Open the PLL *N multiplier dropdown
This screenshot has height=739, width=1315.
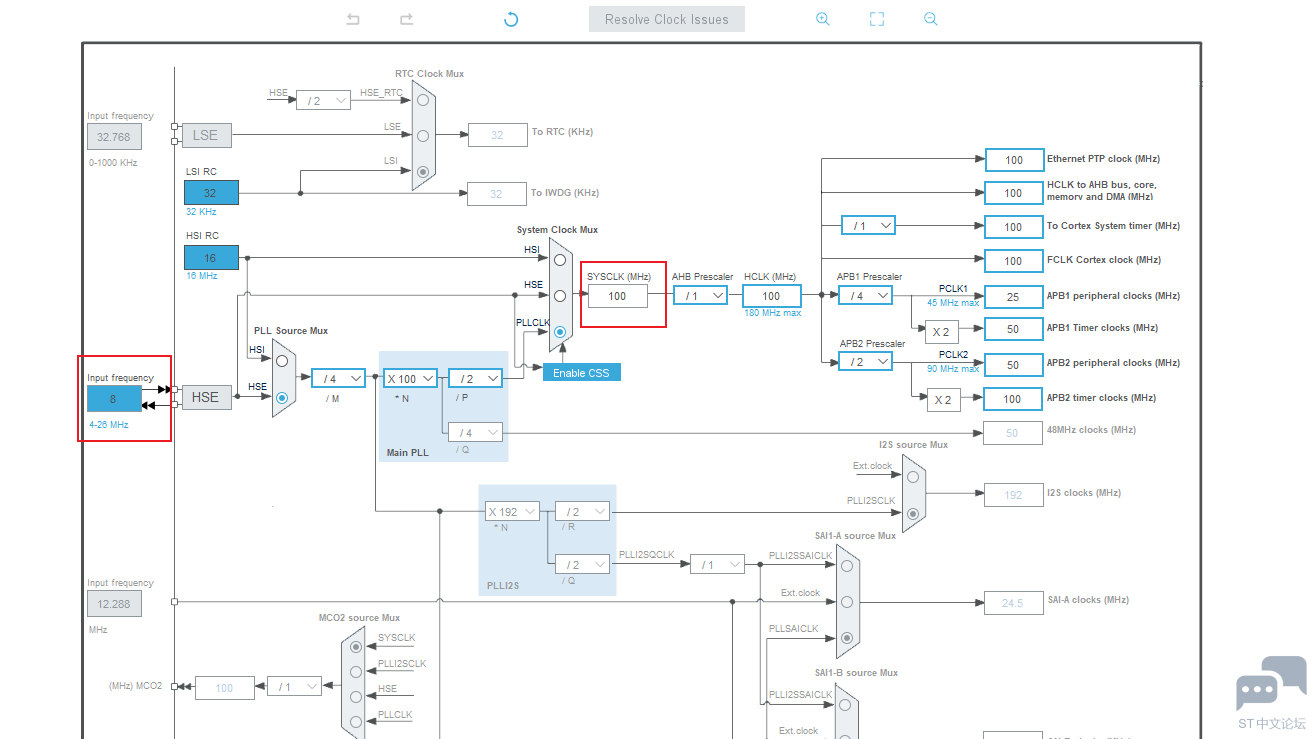point(410,378)
